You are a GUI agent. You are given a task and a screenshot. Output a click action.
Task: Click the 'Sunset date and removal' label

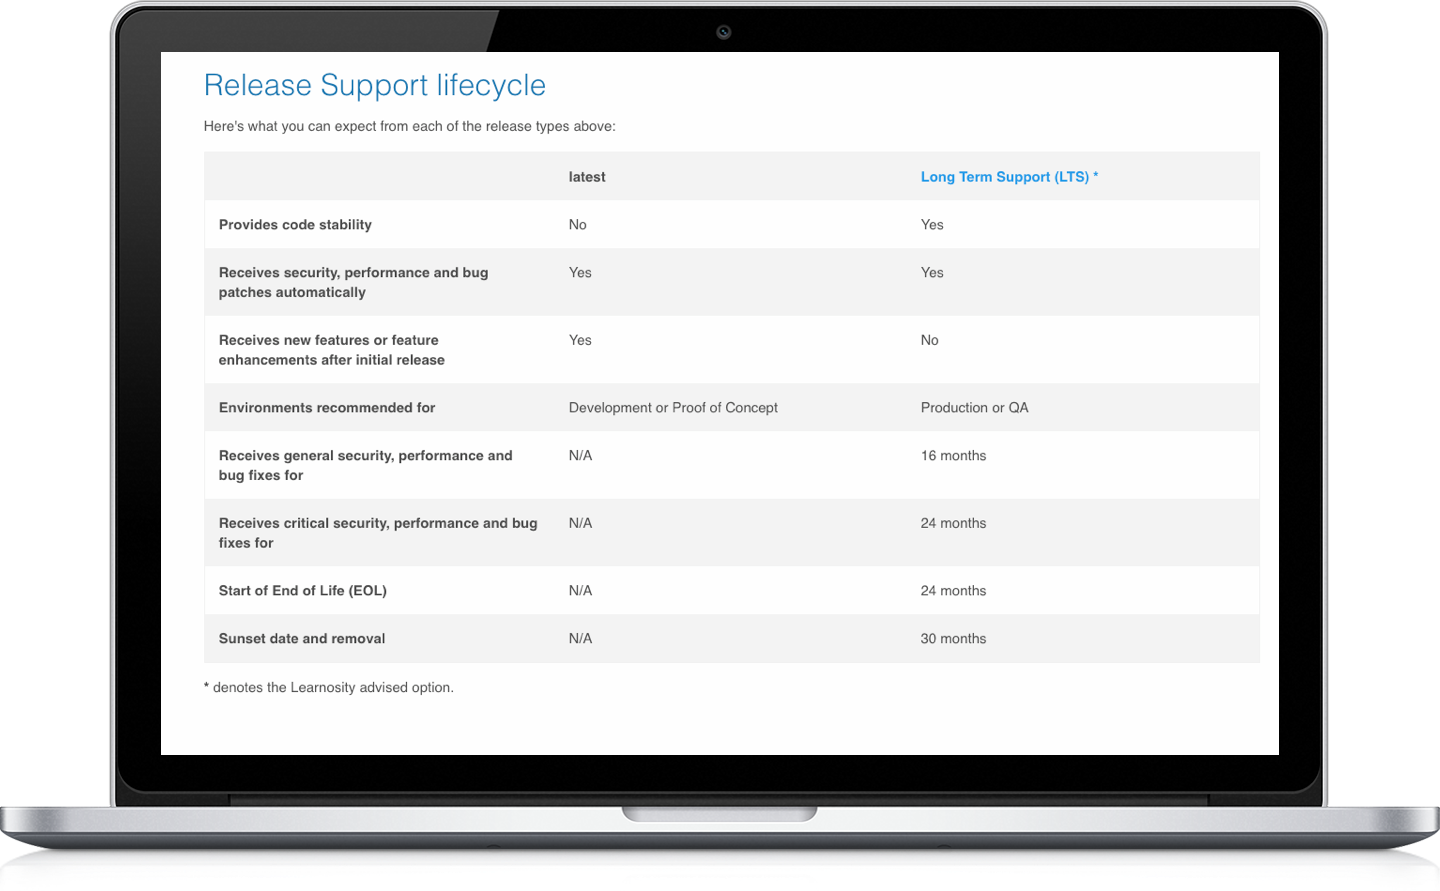coord(301,639)
